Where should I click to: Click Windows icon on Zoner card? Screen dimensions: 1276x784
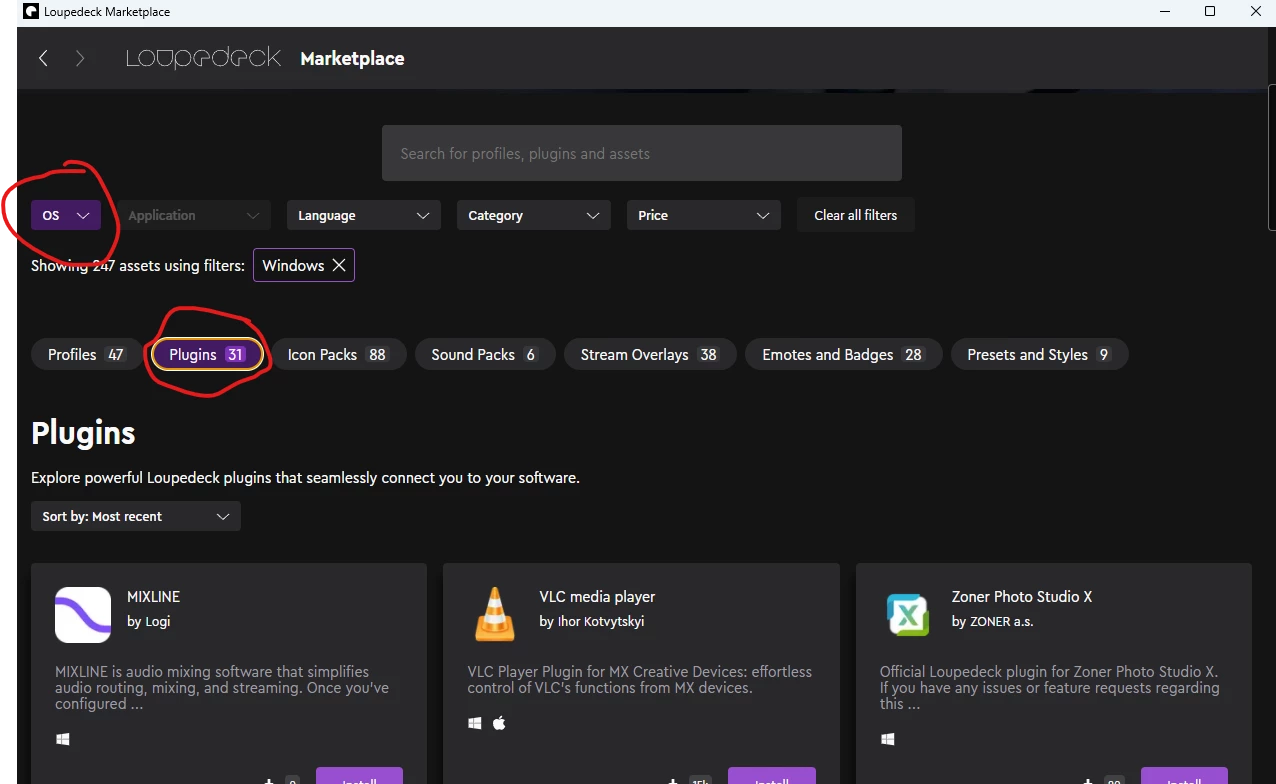(887, 739)
